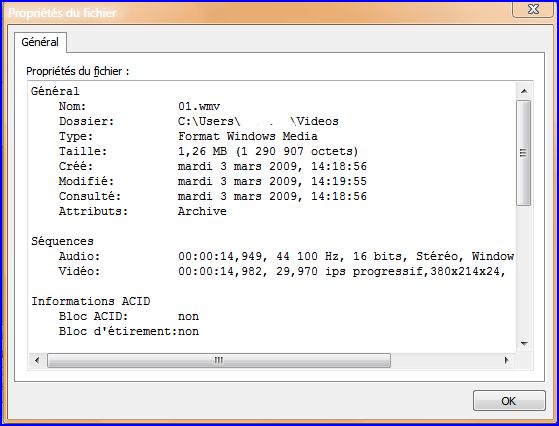Click the OK button
Viewport: 559px width, 426px height.
[509, 401]
